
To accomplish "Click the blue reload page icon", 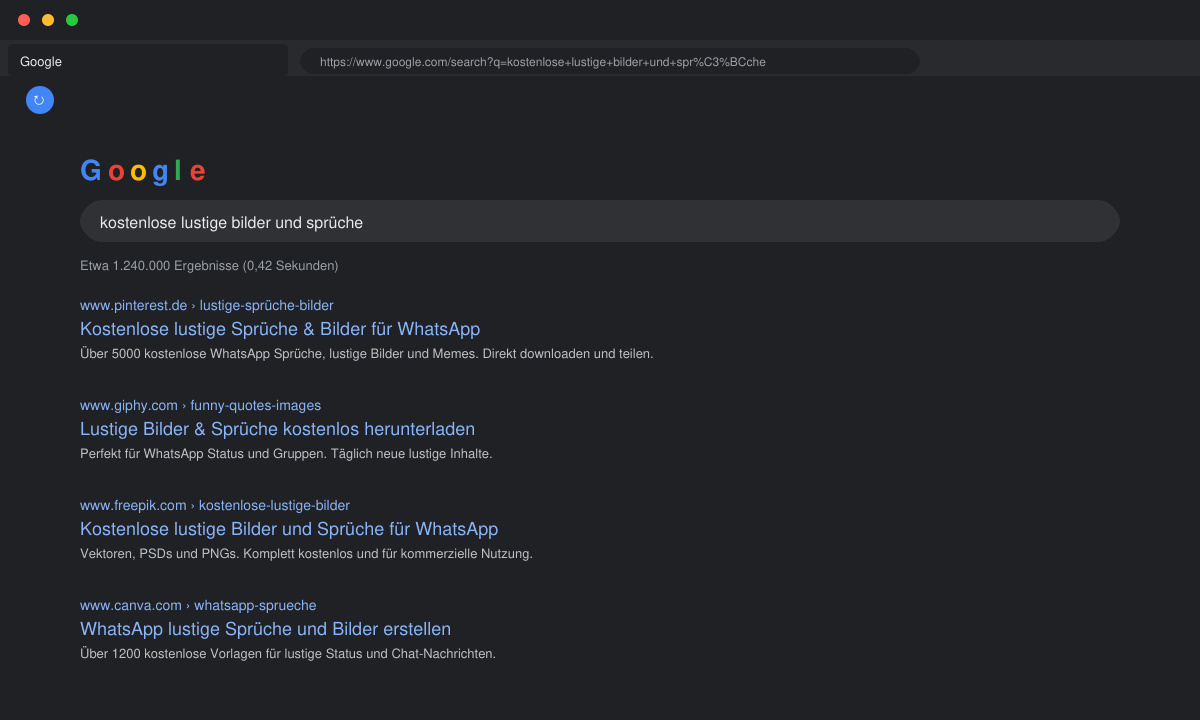I will click(x=40, y=100).
